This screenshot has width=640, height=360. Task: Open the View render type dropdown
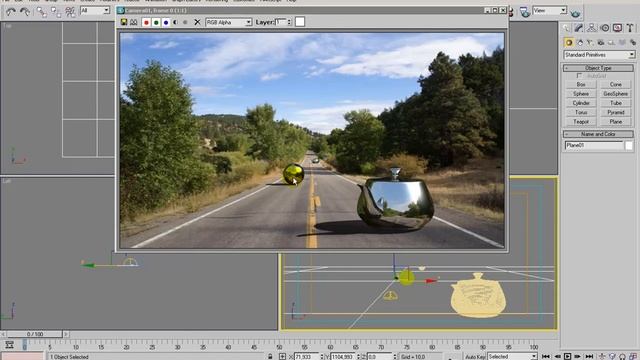pos(550,11)
